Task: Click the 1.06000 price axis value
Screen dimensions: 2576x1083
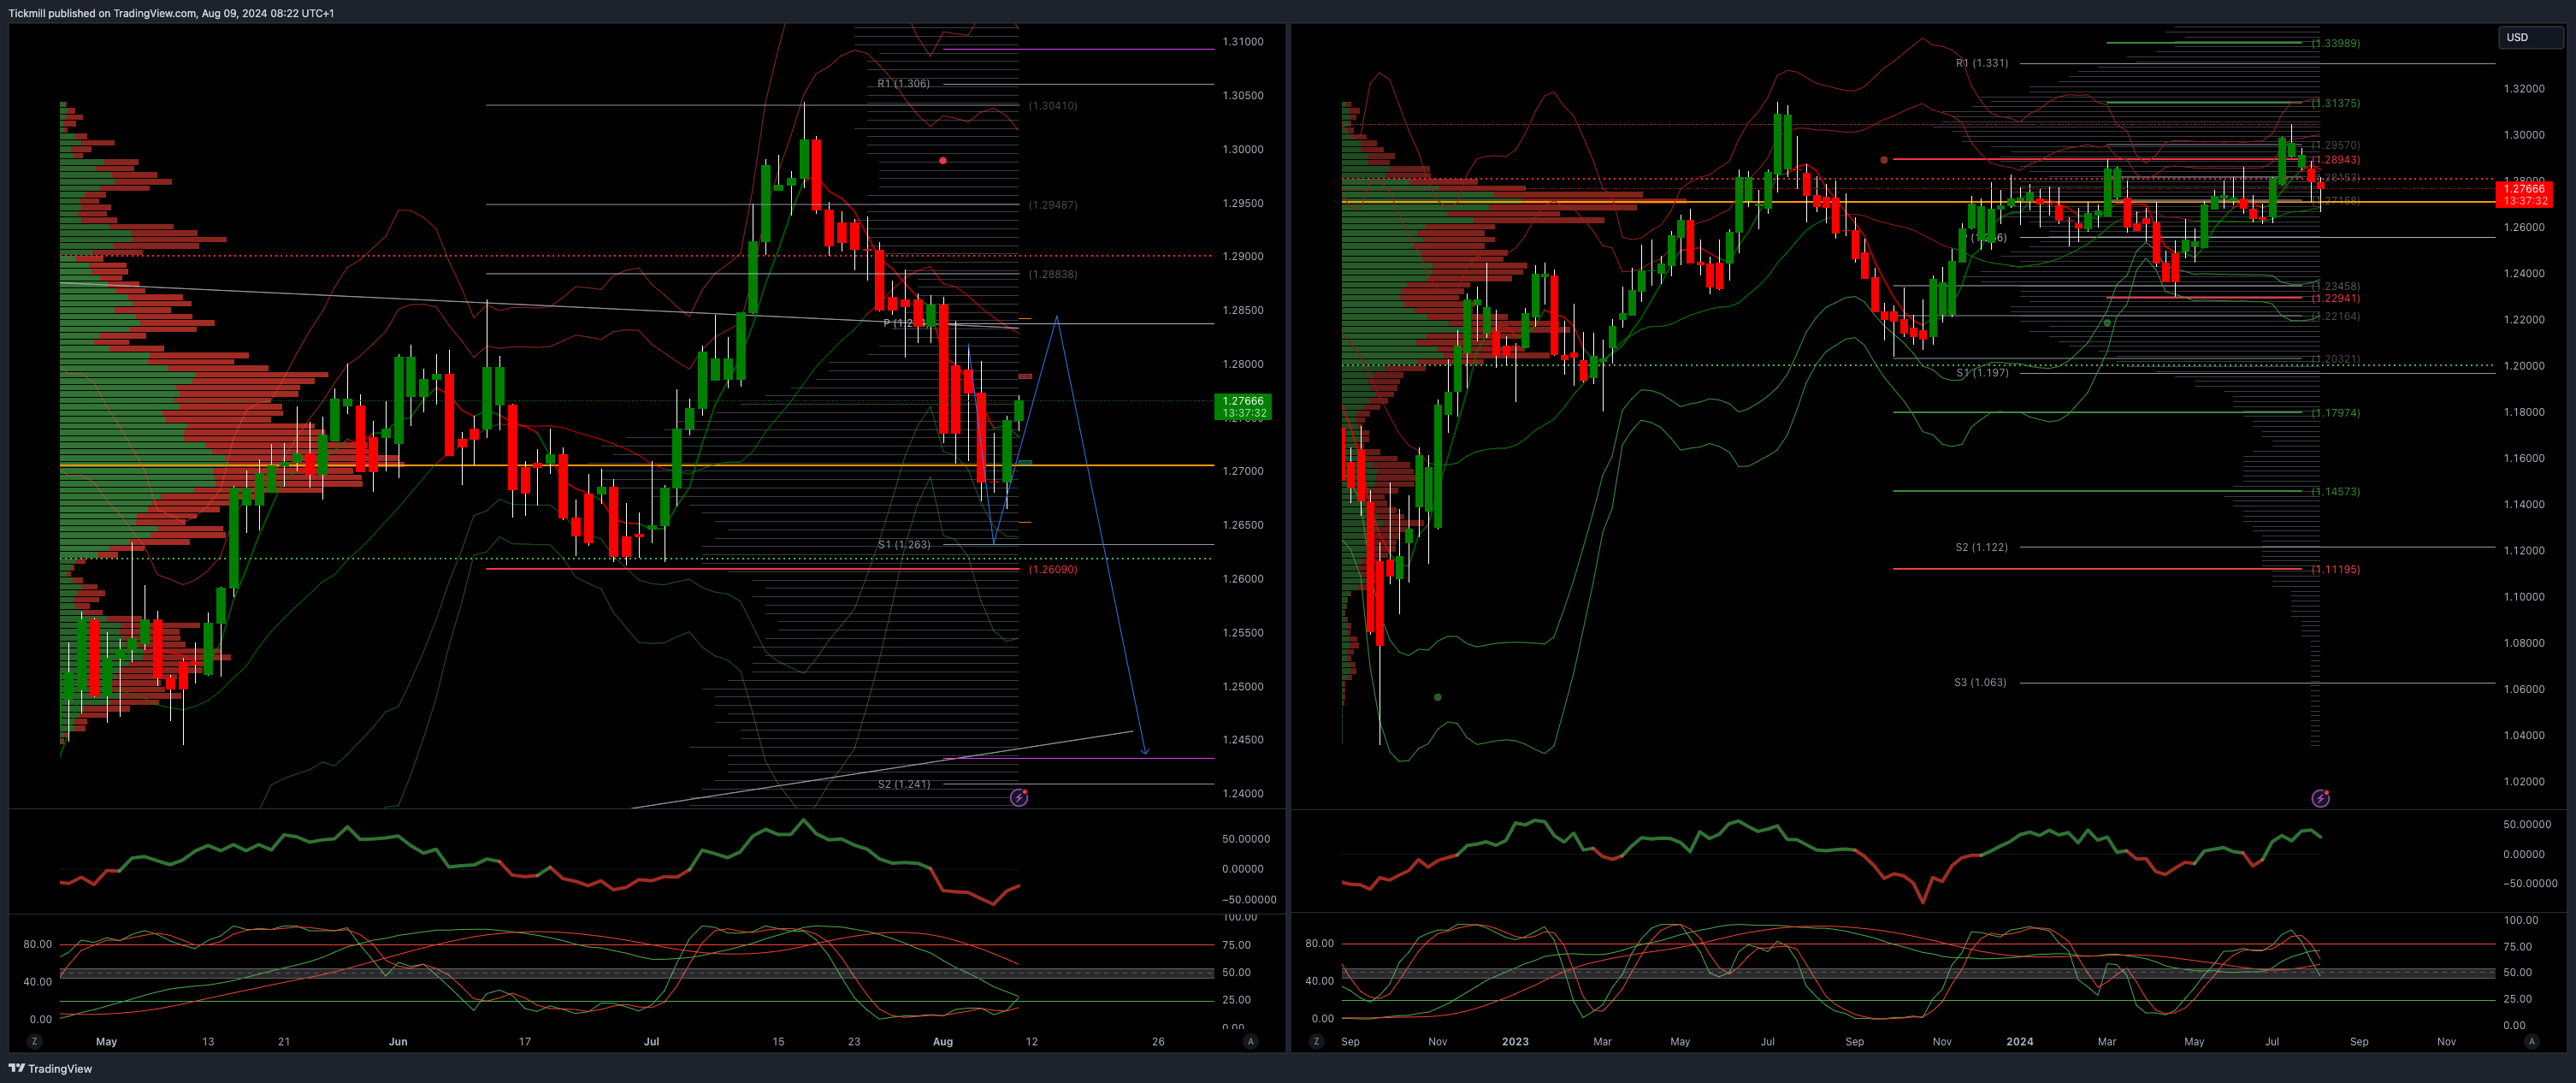Action: [2524, 689]
